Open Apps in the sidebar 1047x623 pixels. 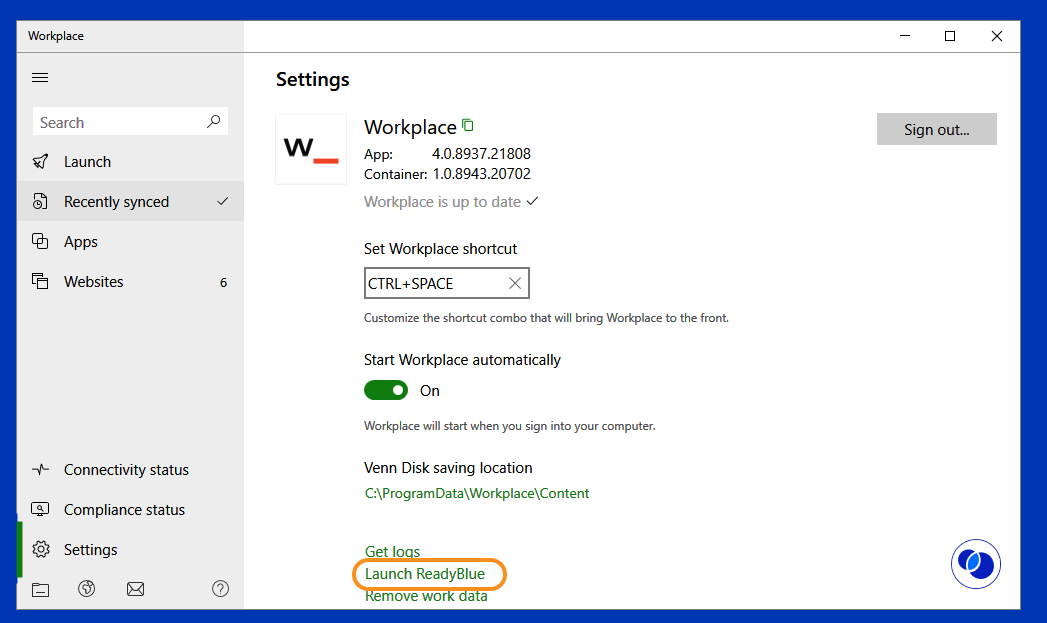tap(130, 242)
